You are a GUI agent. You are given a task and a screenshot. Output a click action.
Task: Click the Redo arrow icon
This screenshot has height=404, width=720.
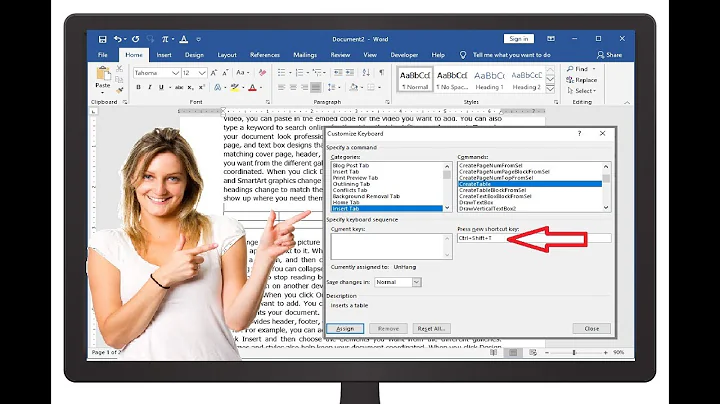tap(135, 39)
